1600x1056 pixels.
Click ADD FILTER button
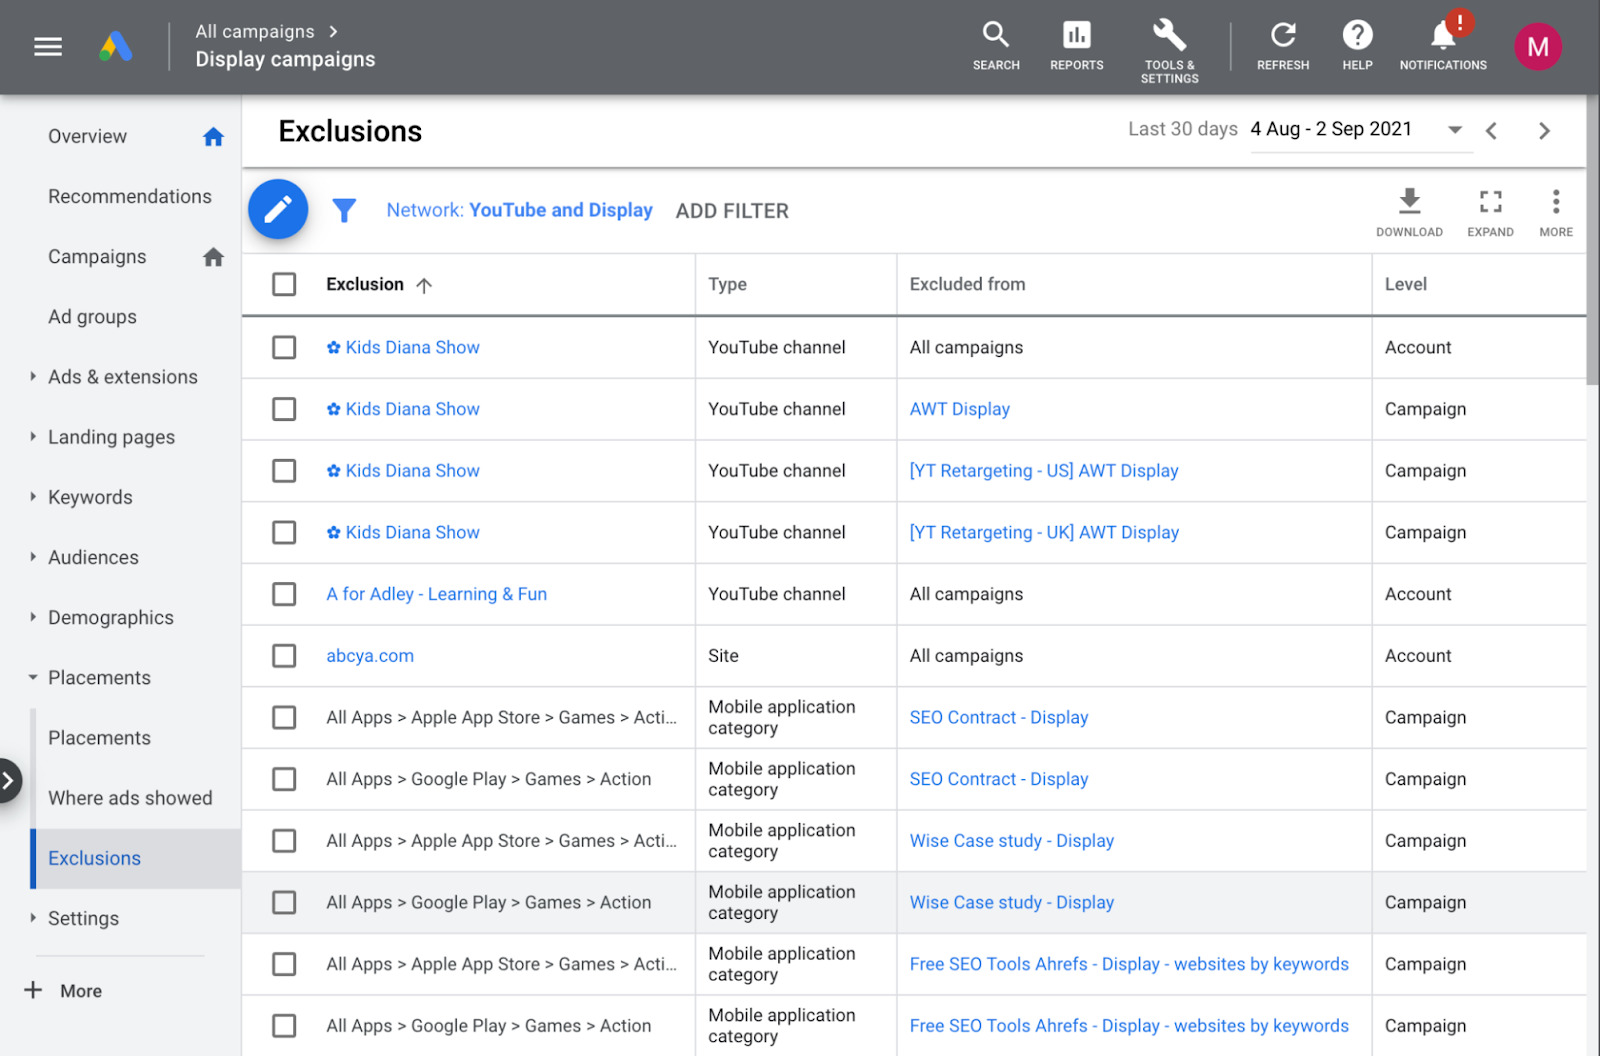732,211
